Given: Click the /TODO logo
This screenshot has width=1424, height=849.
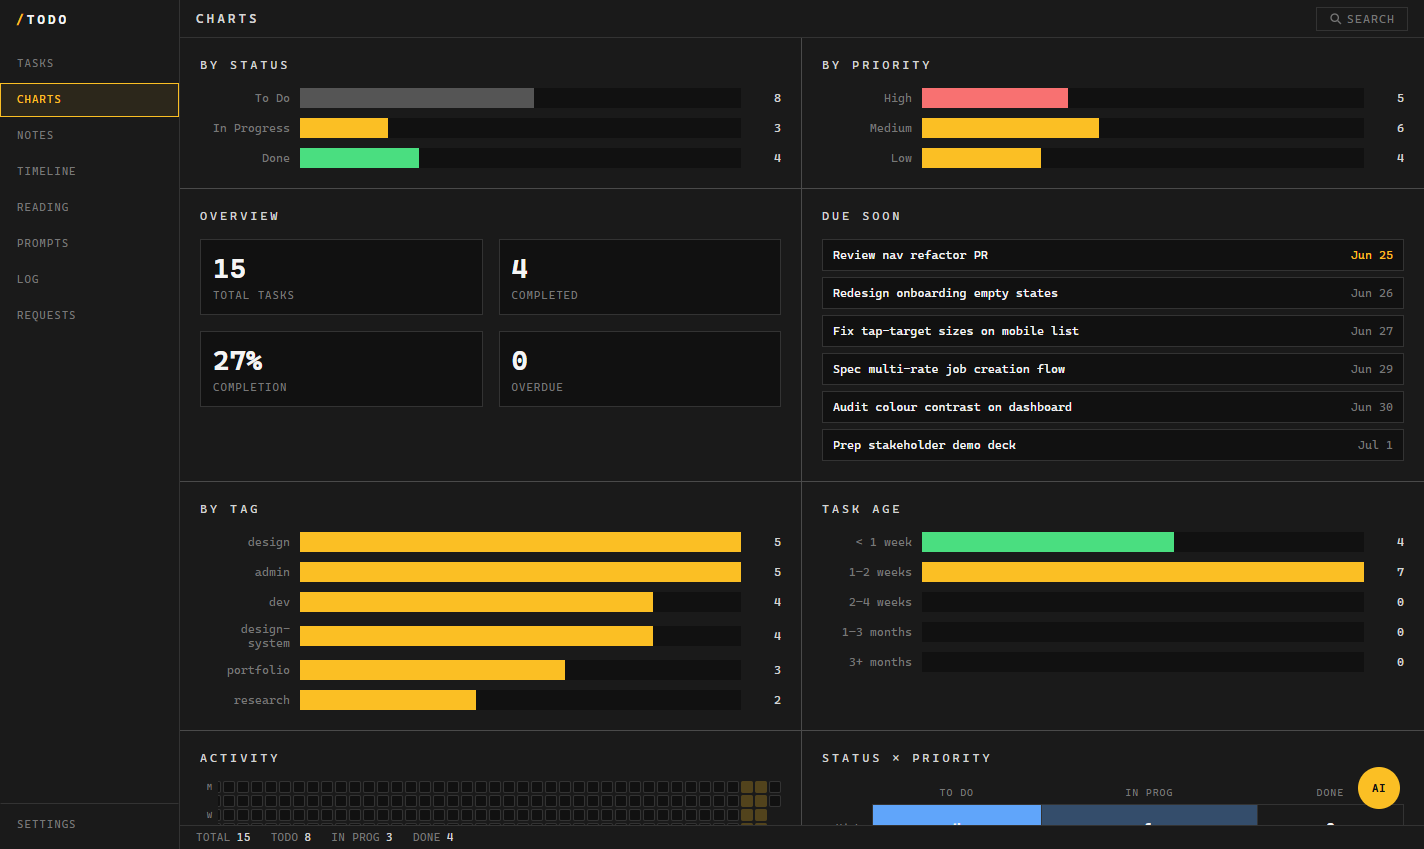Looking at the screenshot, I should click(x=42, y=20).
